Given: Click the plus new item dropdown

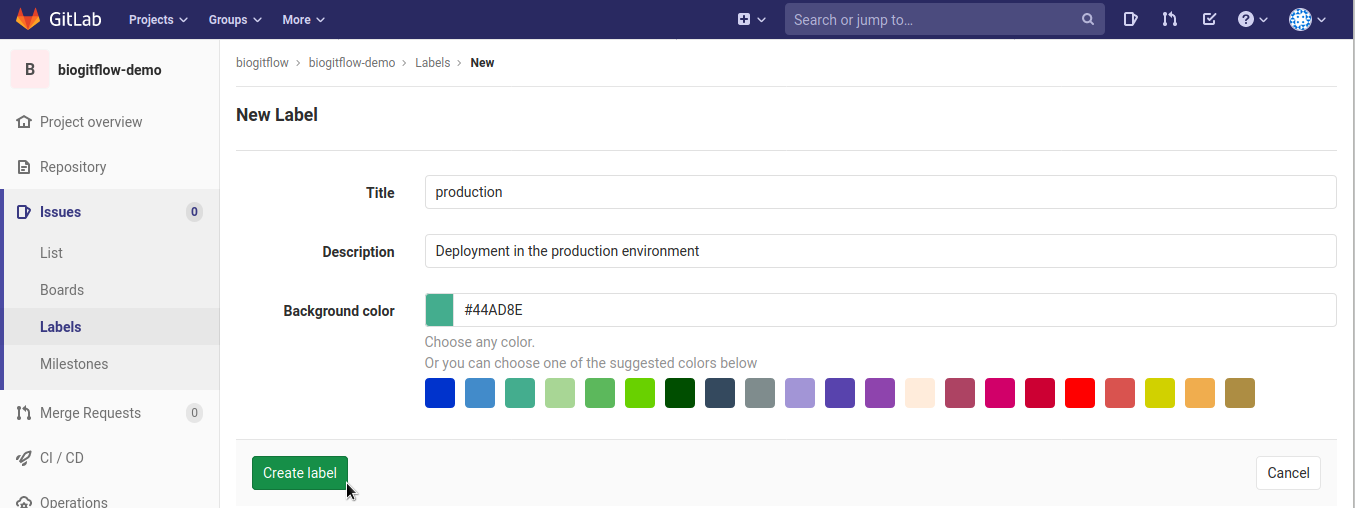Looking at the screenshot, I should [751, 19].
